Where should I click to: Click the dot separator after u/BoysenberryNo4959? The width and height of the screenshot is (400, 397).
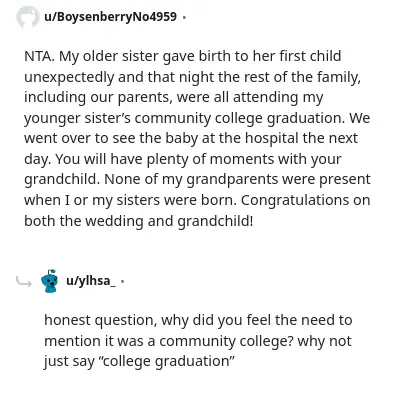click(184, 16)
